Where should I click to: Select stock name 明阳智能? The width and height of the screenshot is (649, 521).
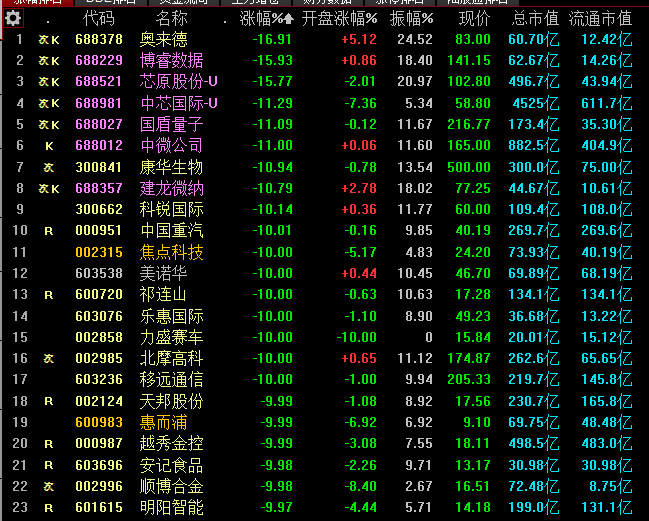[x=171, y=507]
